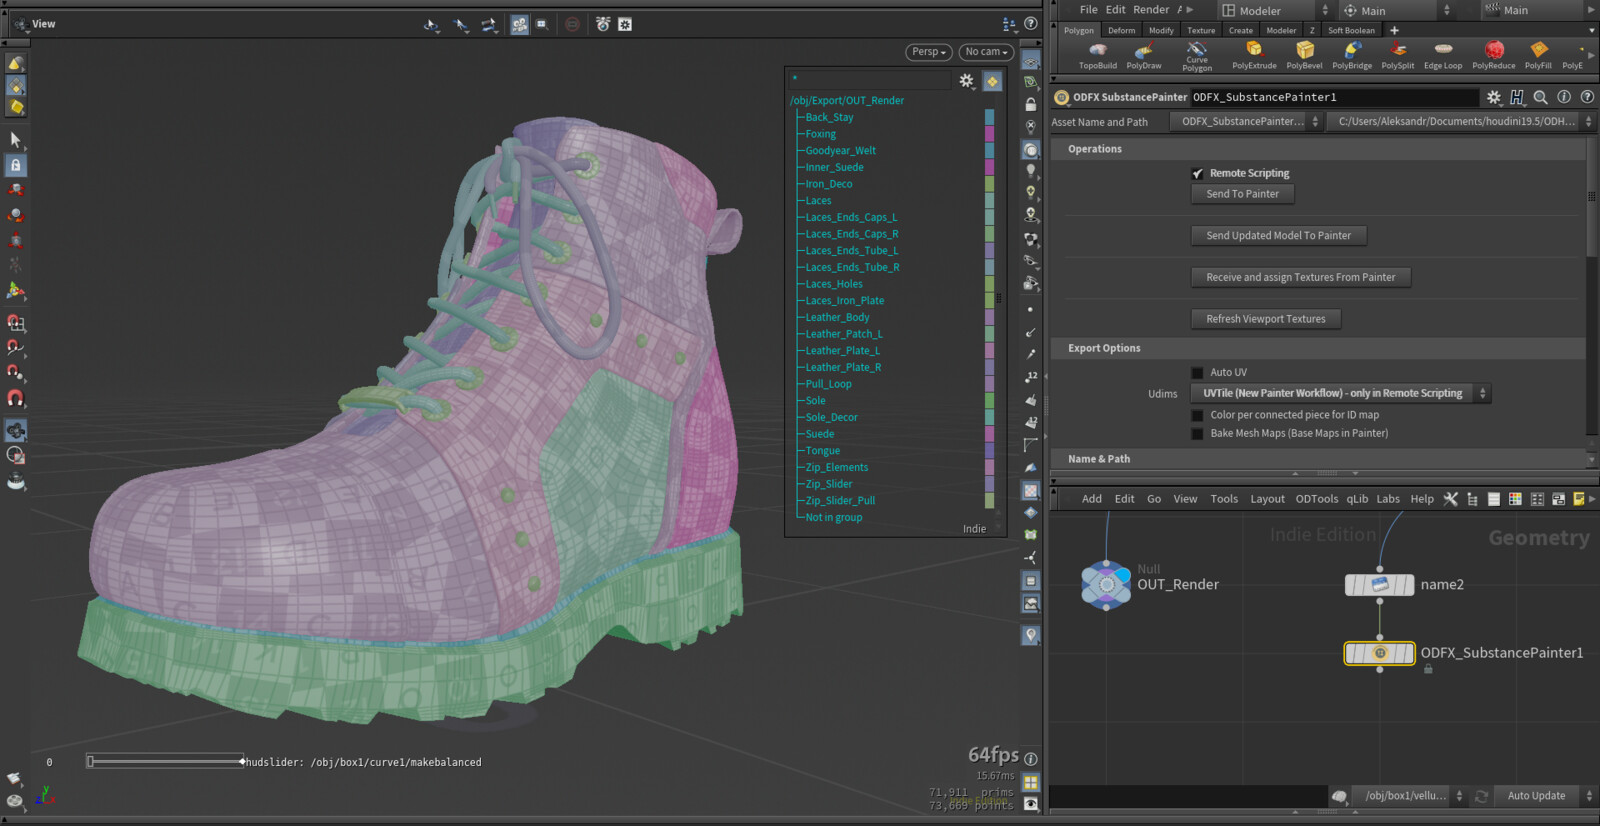Viewport: 1600px width, 826px height.
Task: Collapse the Operations section
Action: tap(1095, 149)
